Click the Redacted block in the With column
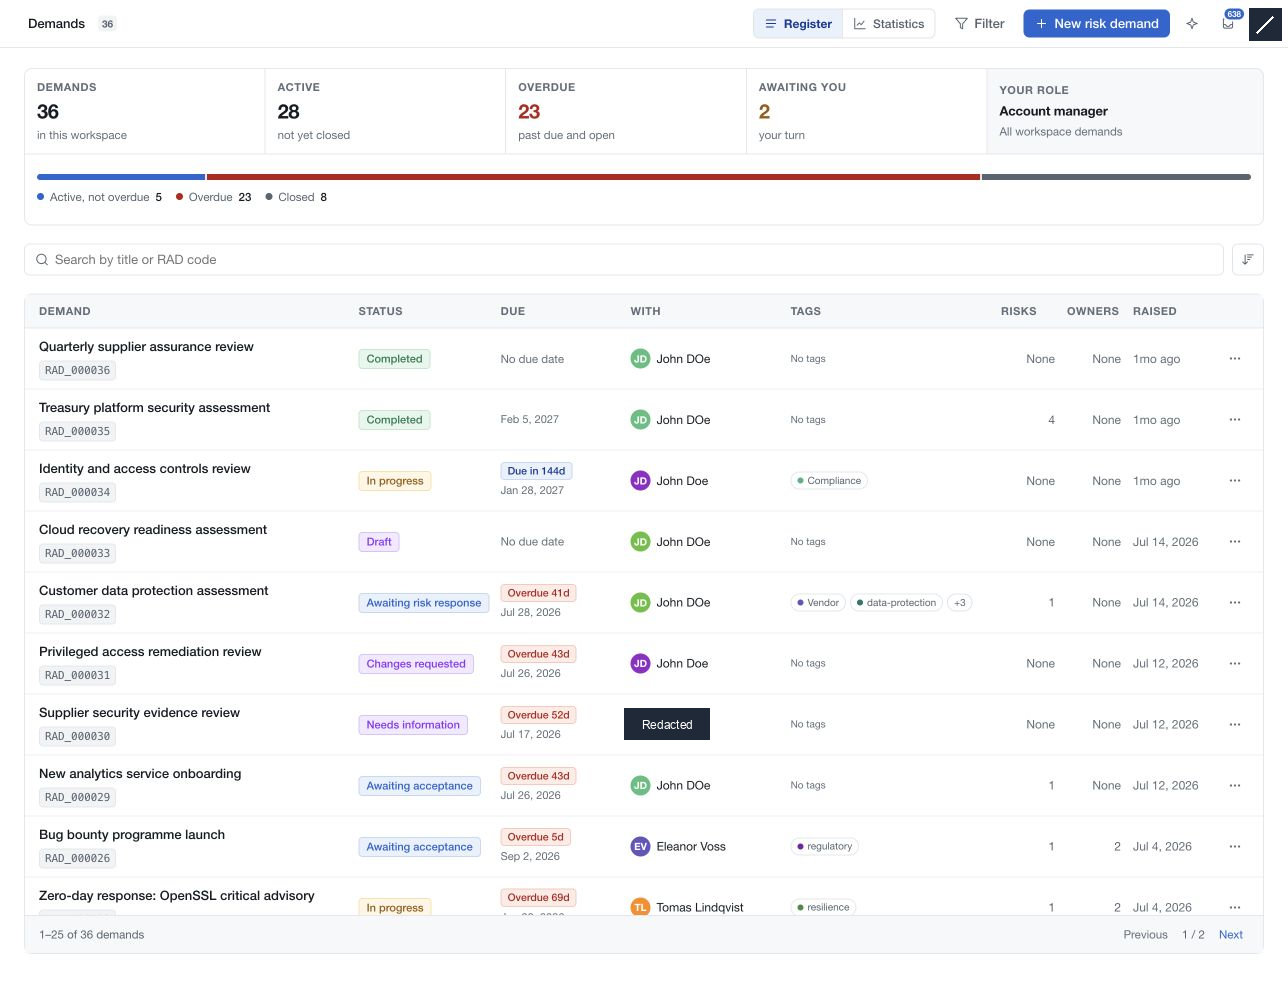 667,725
